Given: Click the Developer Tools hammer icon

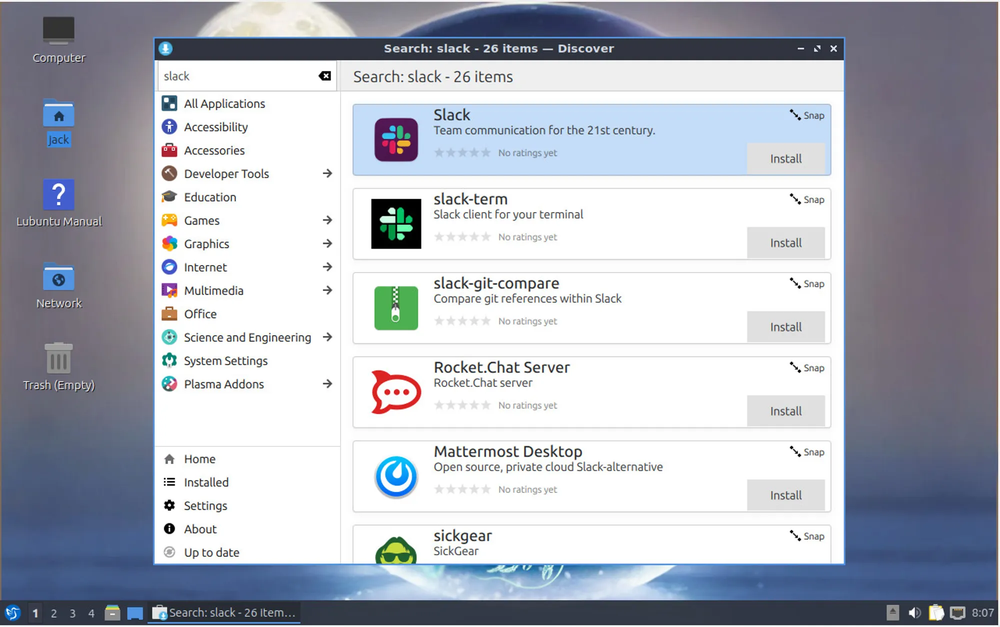Looking at the screenshot, I should (x=169, y=173).
